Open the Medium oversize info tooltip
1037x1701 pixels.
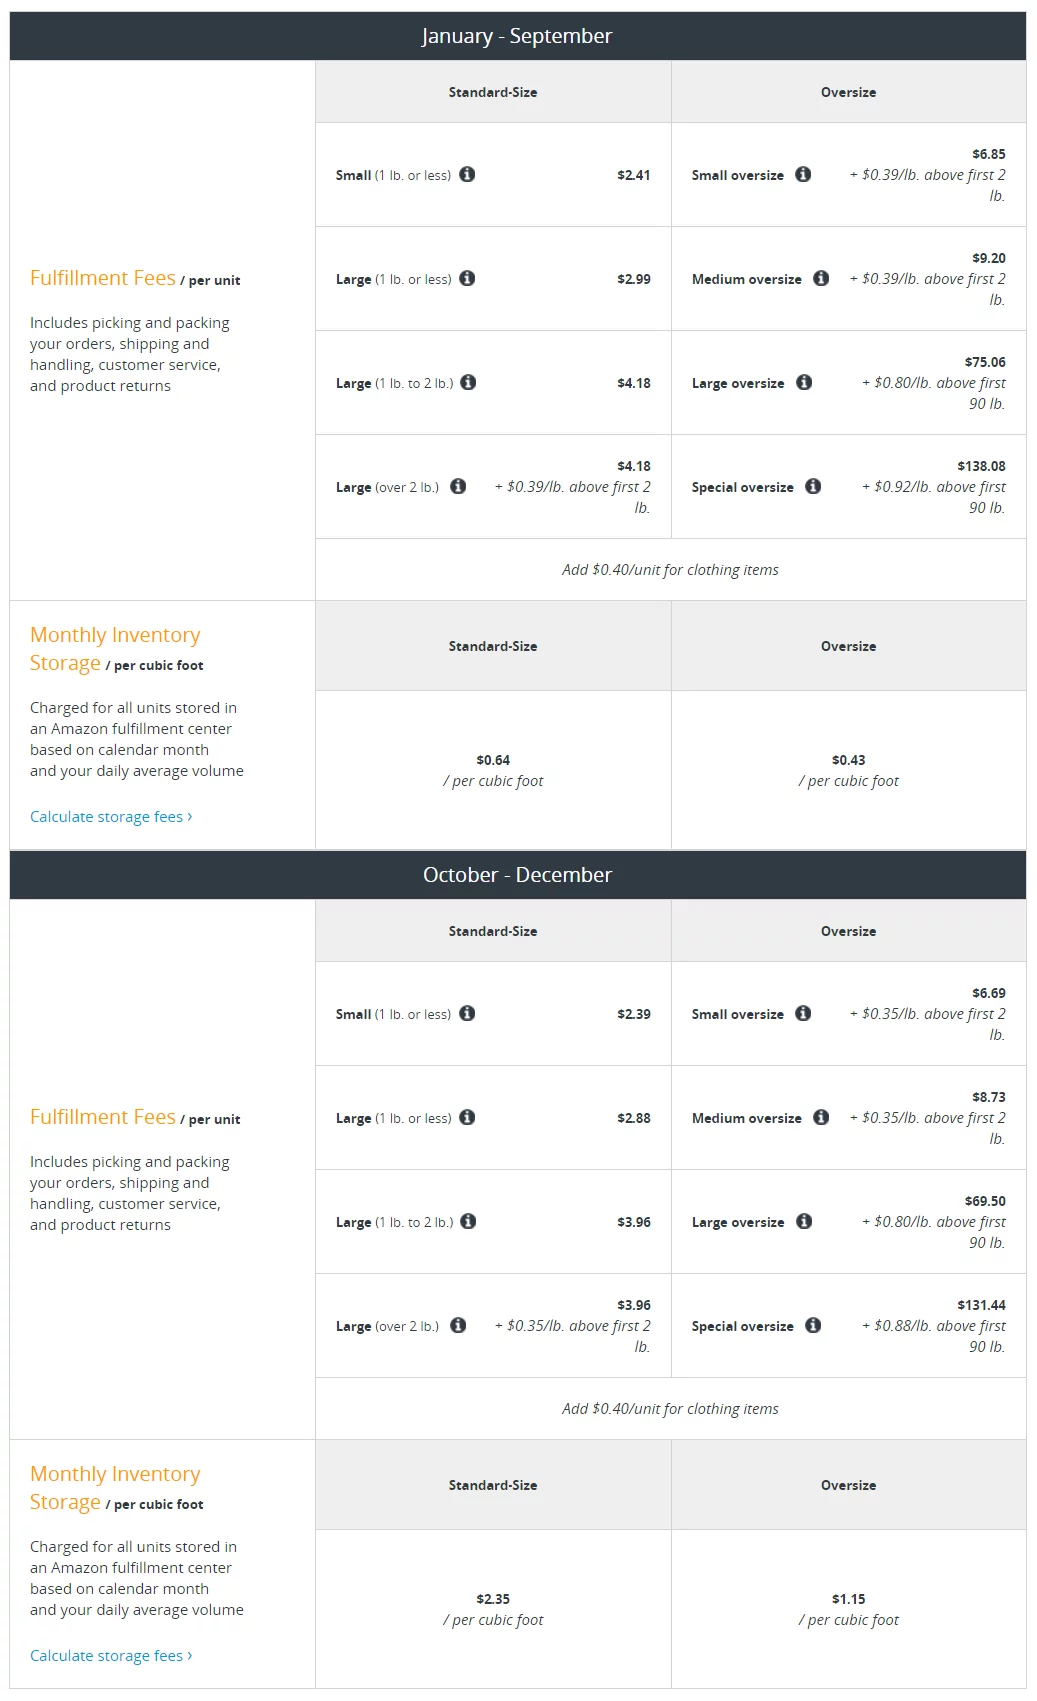821,279
